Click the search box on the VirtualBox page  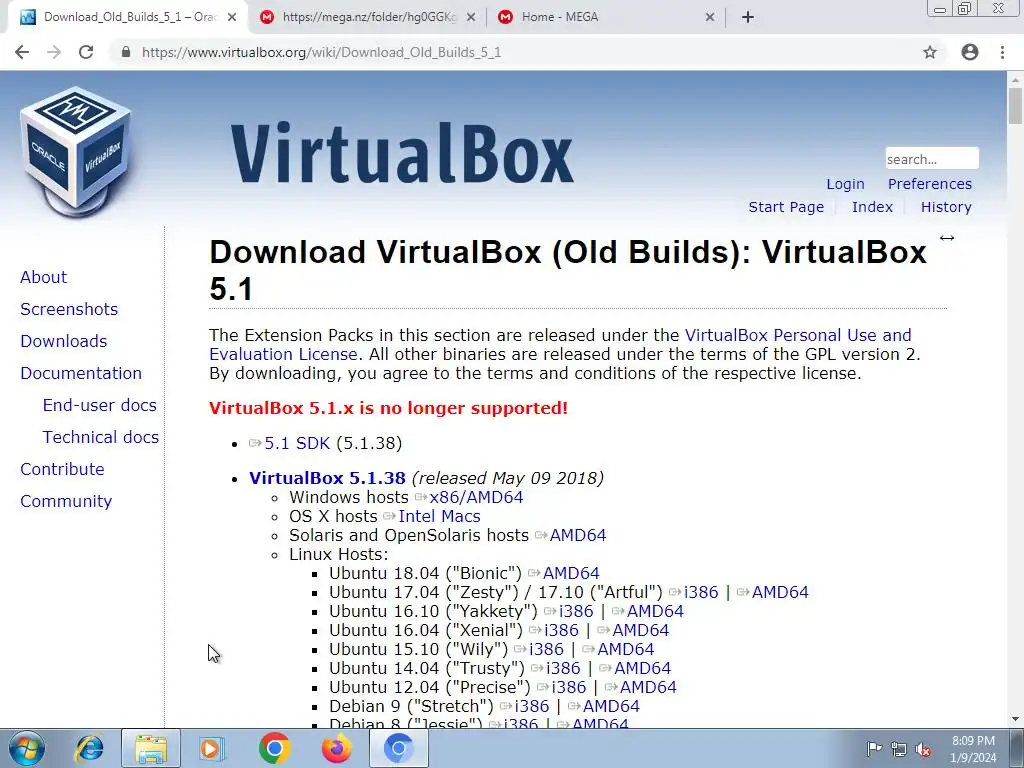pos(932,159)
